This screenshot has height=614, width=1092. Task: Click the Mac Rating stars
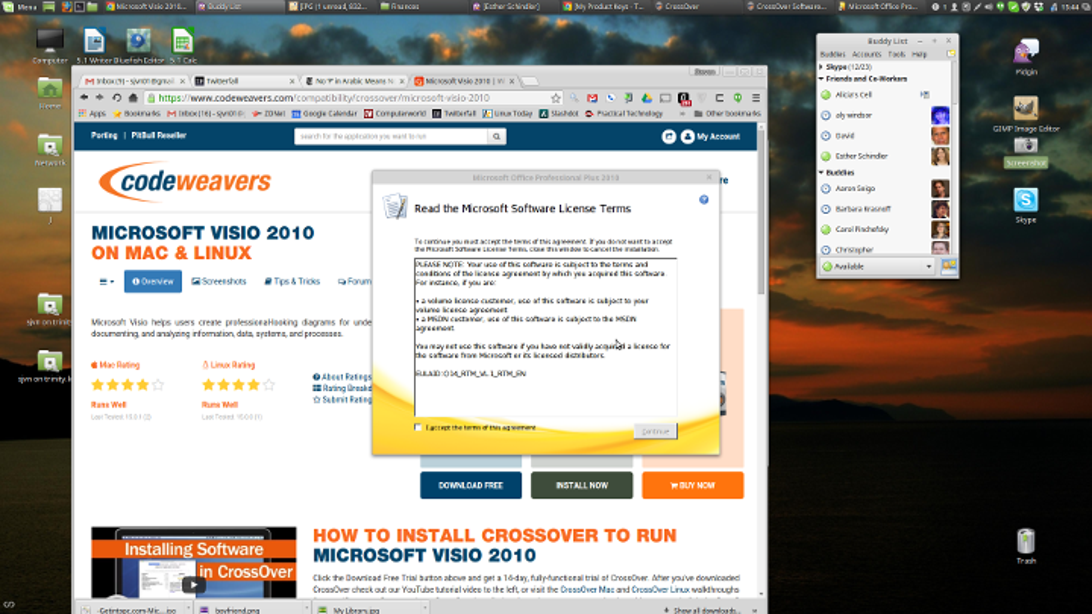[127, 385]
